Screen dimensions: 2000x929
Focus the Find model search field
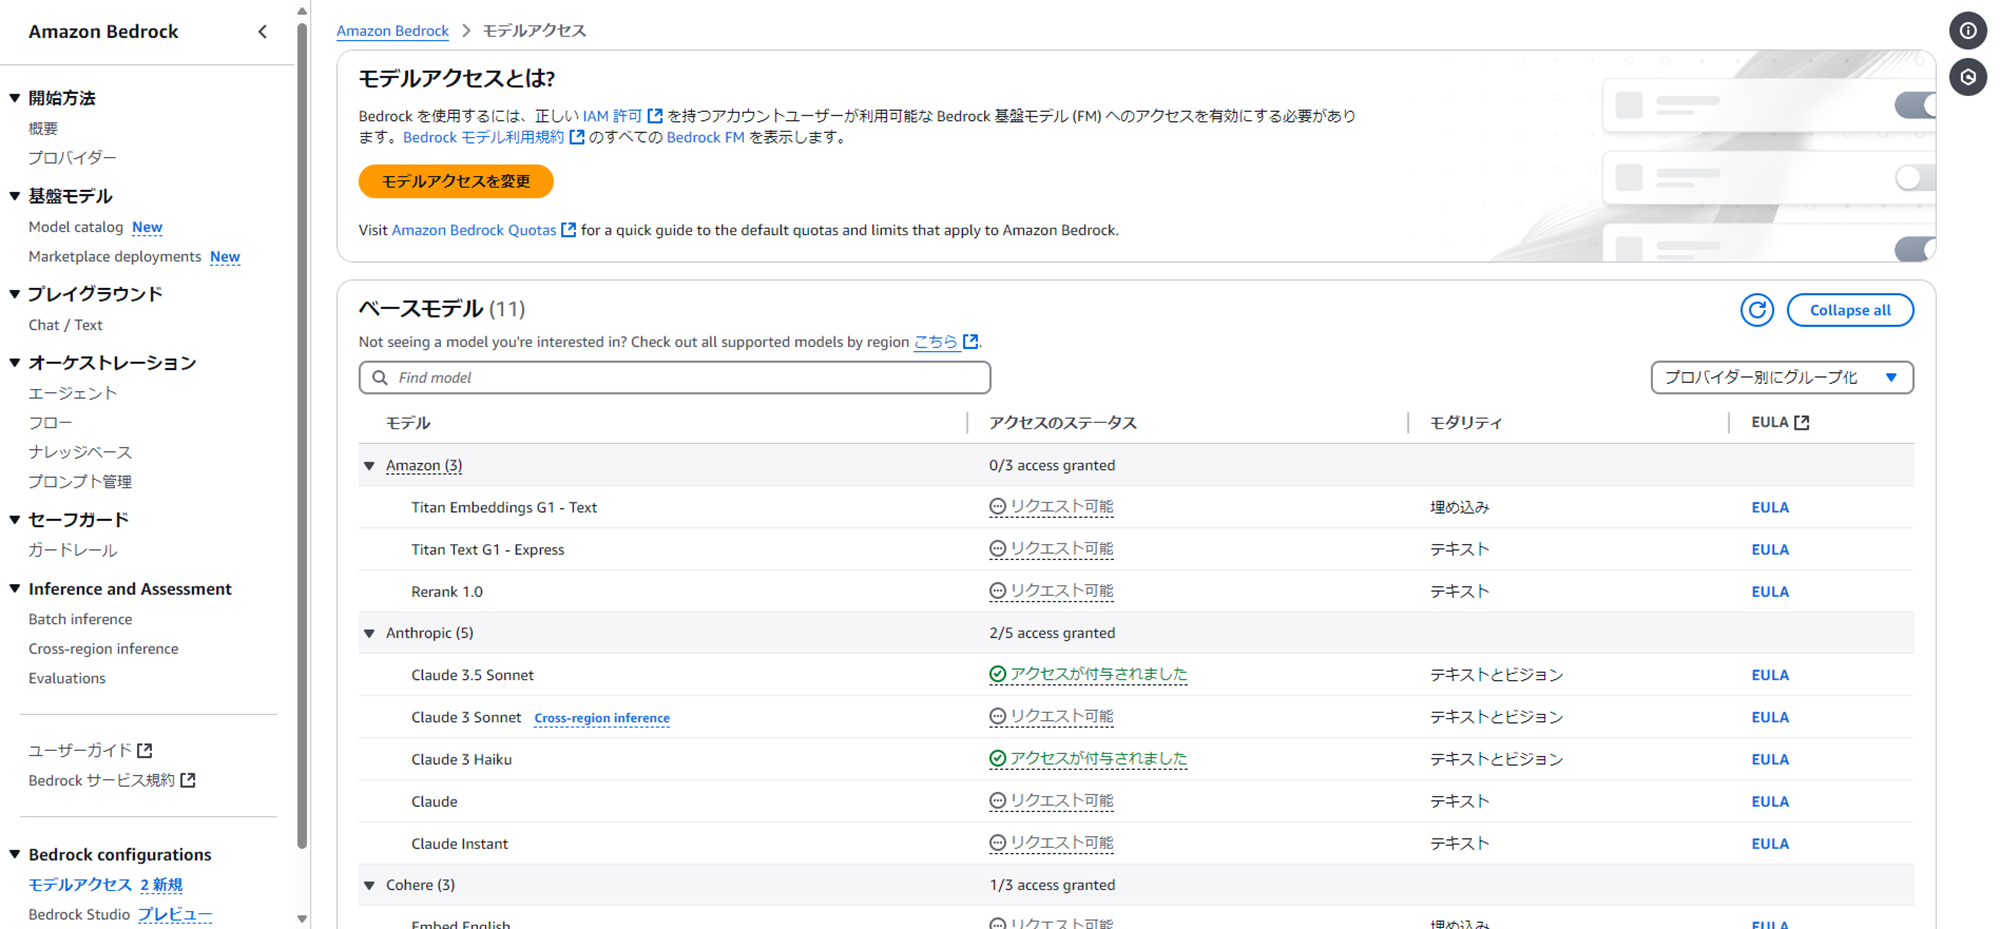click(x=675, y=378)
